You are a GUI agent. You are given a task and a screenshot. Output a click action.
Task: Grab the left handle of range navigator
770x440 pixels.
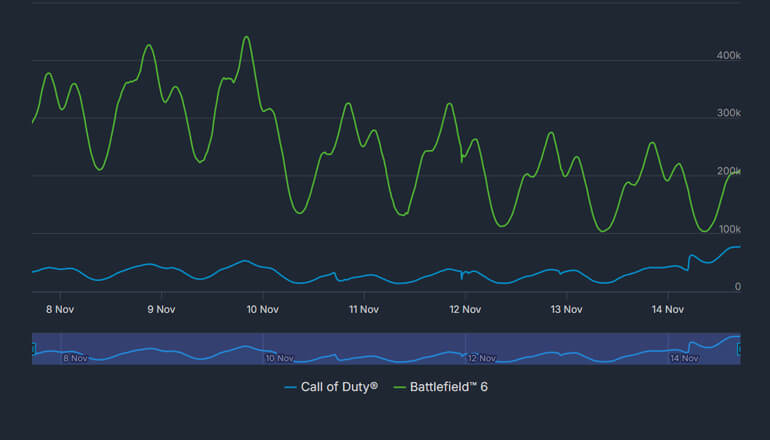33,349
